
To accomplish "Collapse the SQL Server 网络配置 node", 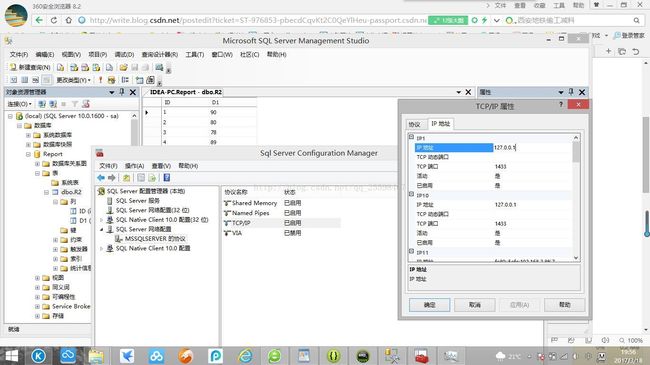I will tap(102, 229).
